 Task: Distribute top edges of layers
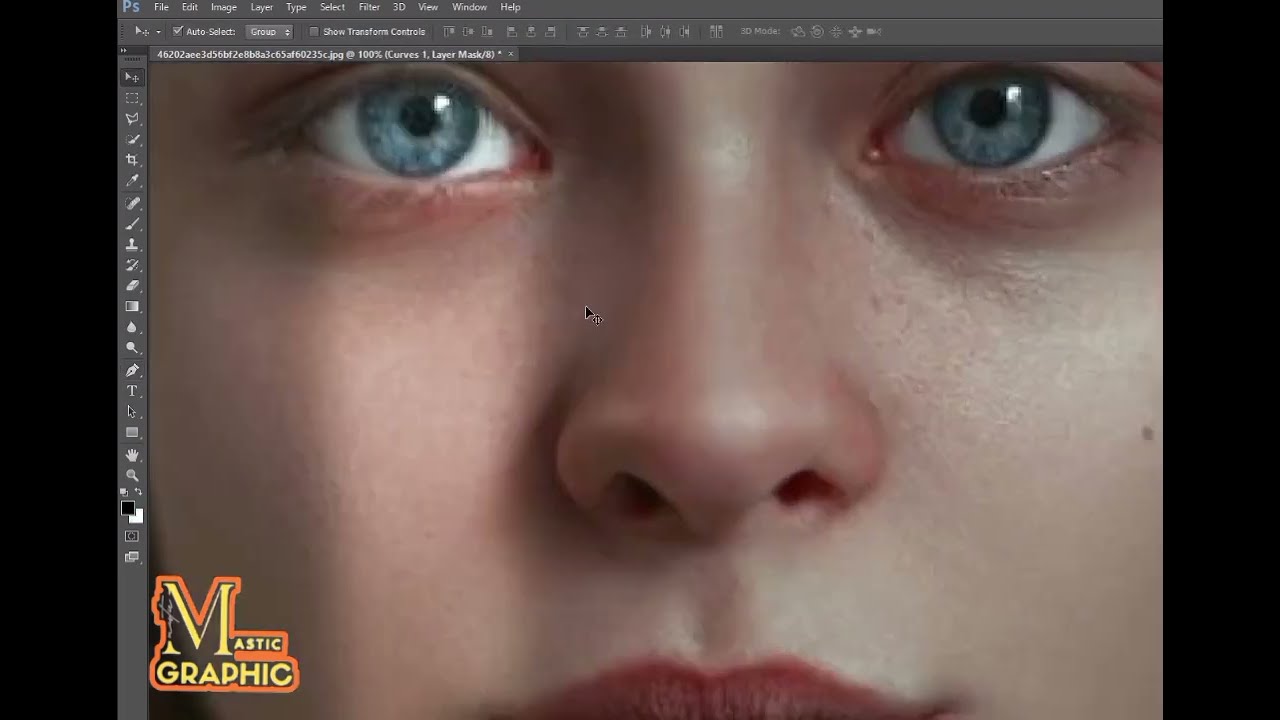coord(582,32)
